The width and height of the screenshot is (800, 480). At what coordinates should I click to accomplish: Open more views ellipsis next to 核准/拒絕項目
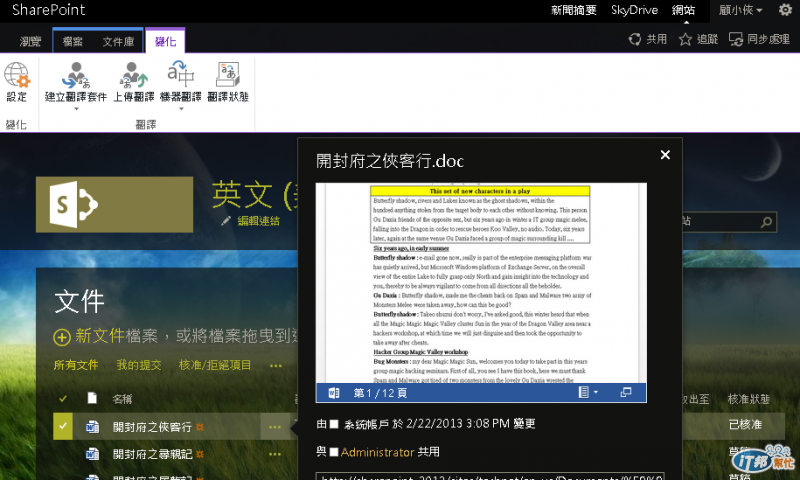pyautogui.click(x=276, y=366)
